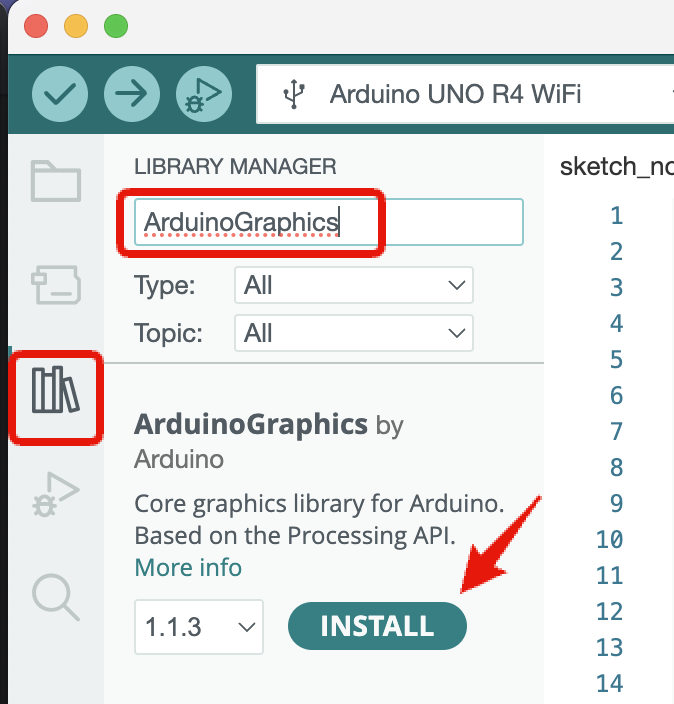Open the Search magnifier in sidebar

pos(56,597)
